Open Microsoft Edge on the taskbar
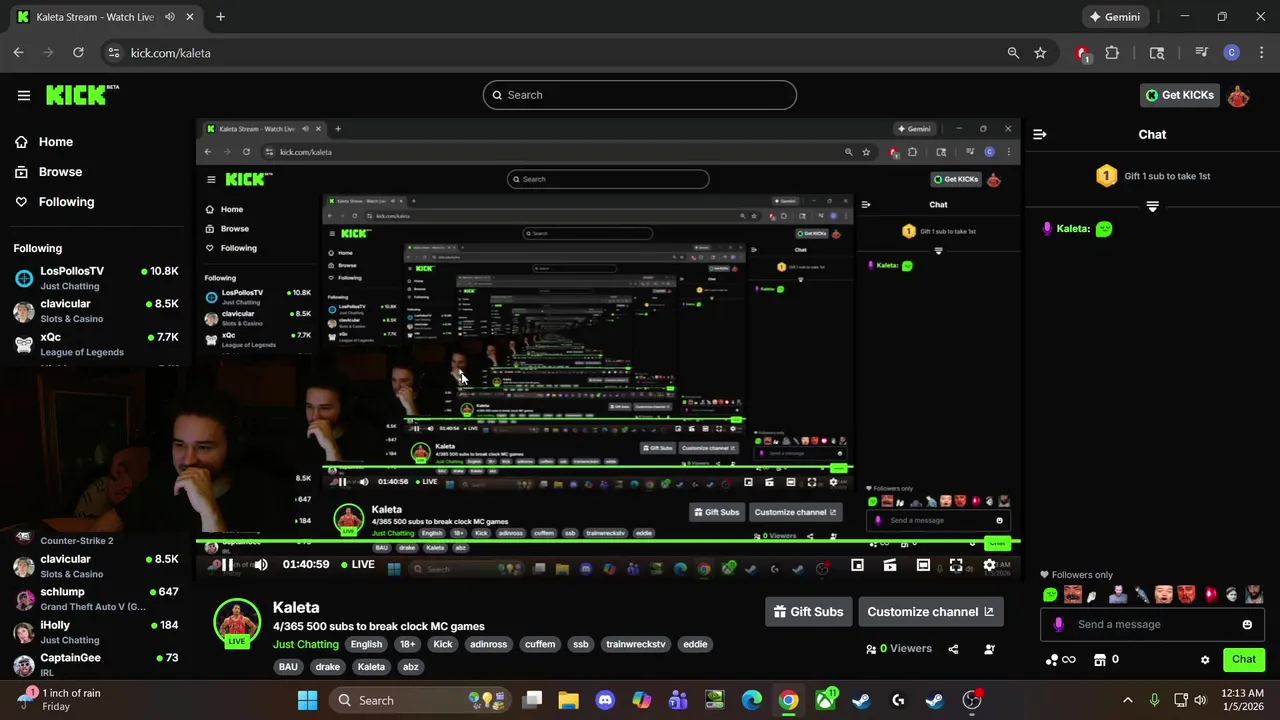The image size is (1280, 720). click(x=752, y=700)
